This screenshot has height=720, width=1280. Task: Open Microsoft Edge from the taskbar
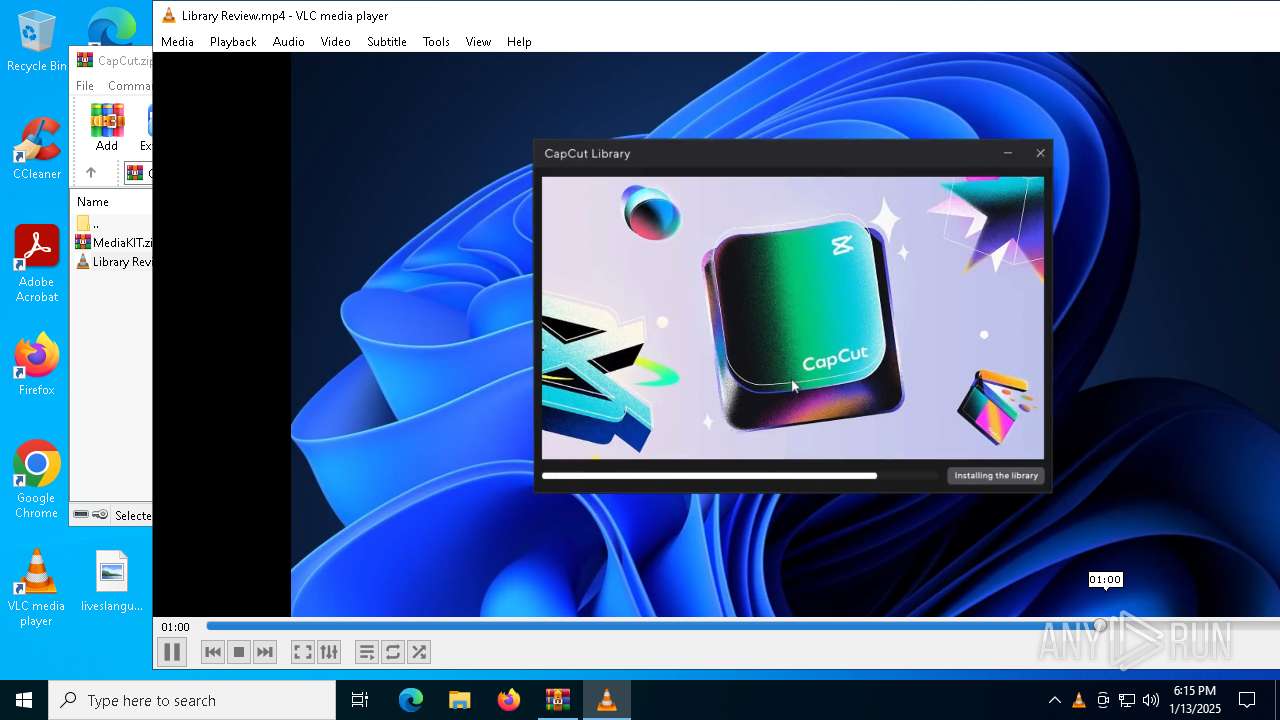pos(411,700)
